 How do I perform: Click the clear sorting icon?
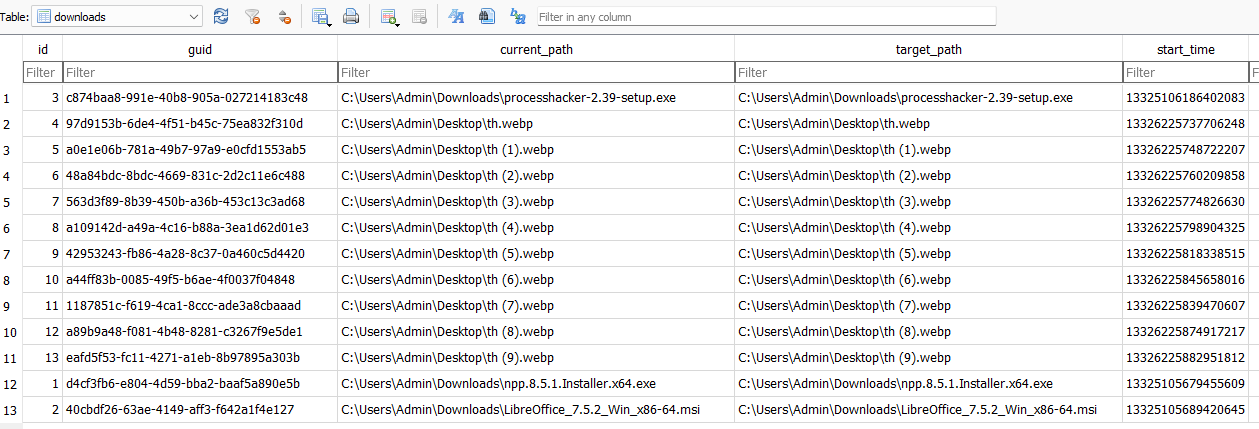(x=284, y=16)
